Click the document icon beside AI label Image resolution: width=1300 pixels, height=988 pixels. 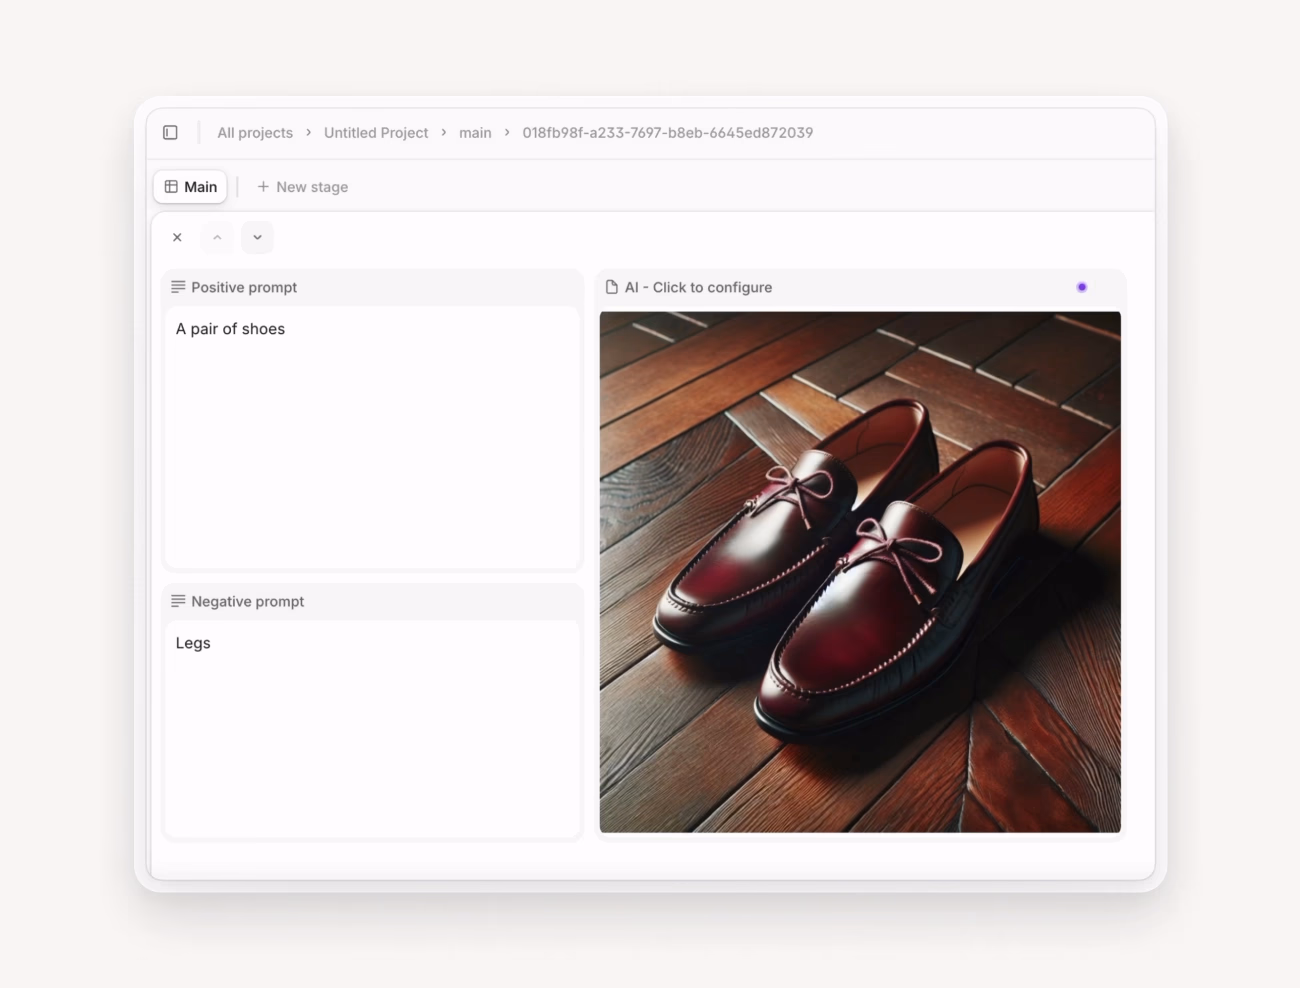[612, 287]
